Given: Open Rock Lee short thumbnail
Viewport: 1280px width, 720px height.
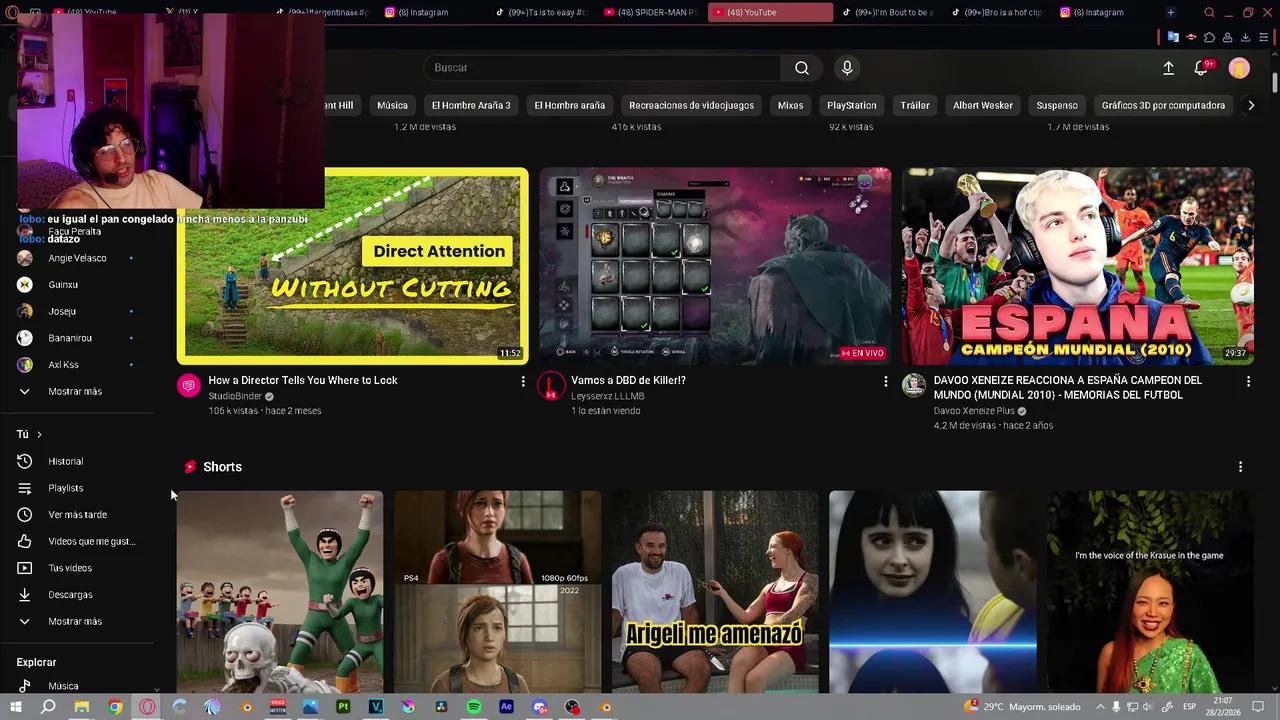Looking at the screenshot, I should pyautogui.click(x=280, y=592).
